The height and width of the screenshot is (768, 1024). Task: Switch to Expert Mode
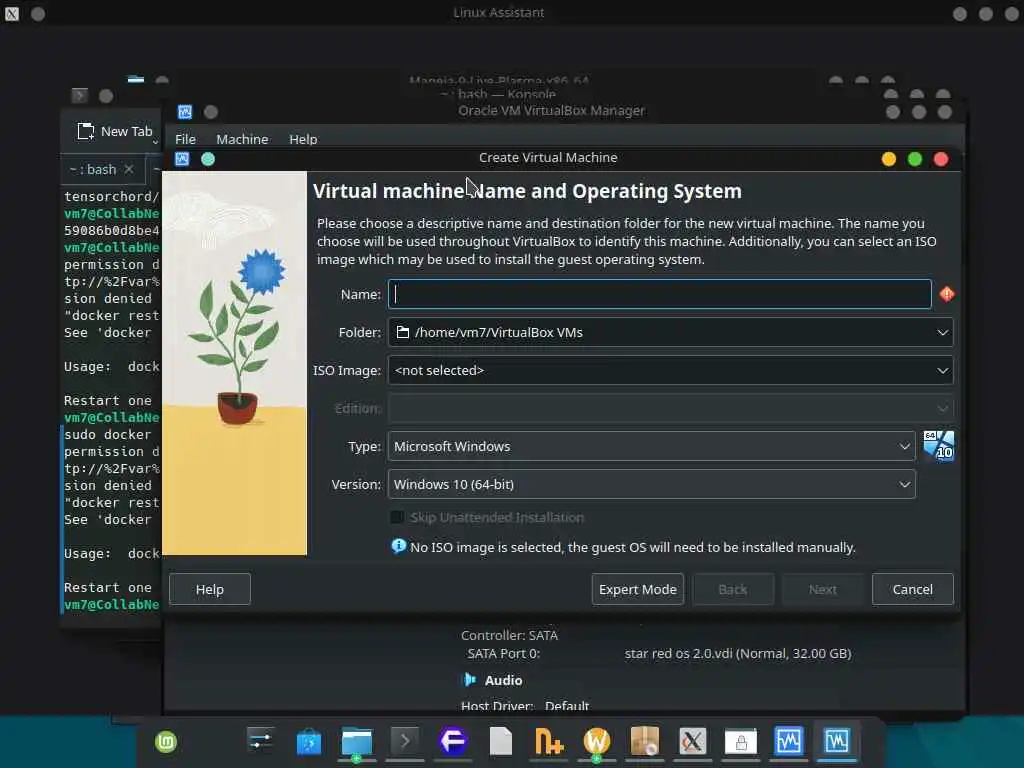(x=637, y=589)
